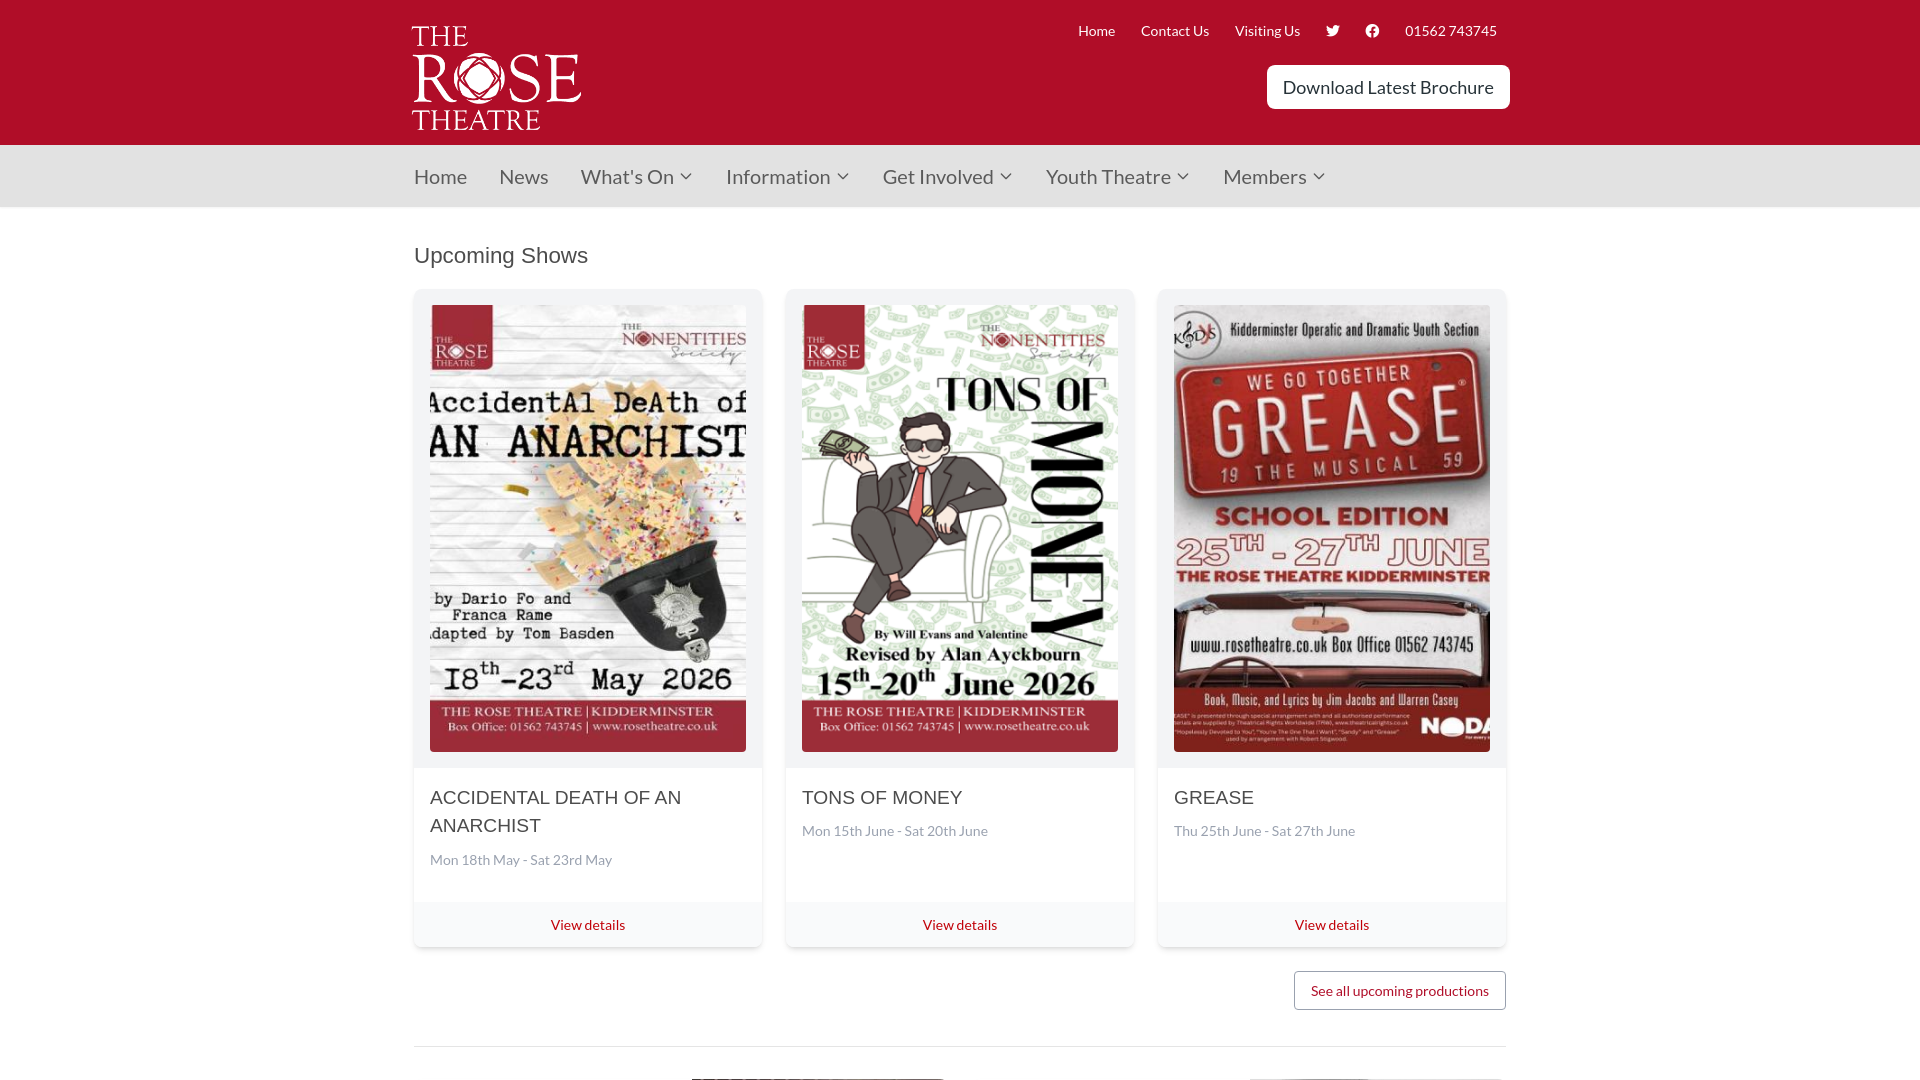This screenshot has height=1080, width=1920.
Task: View details for Grease
Action: (1332, 925)
